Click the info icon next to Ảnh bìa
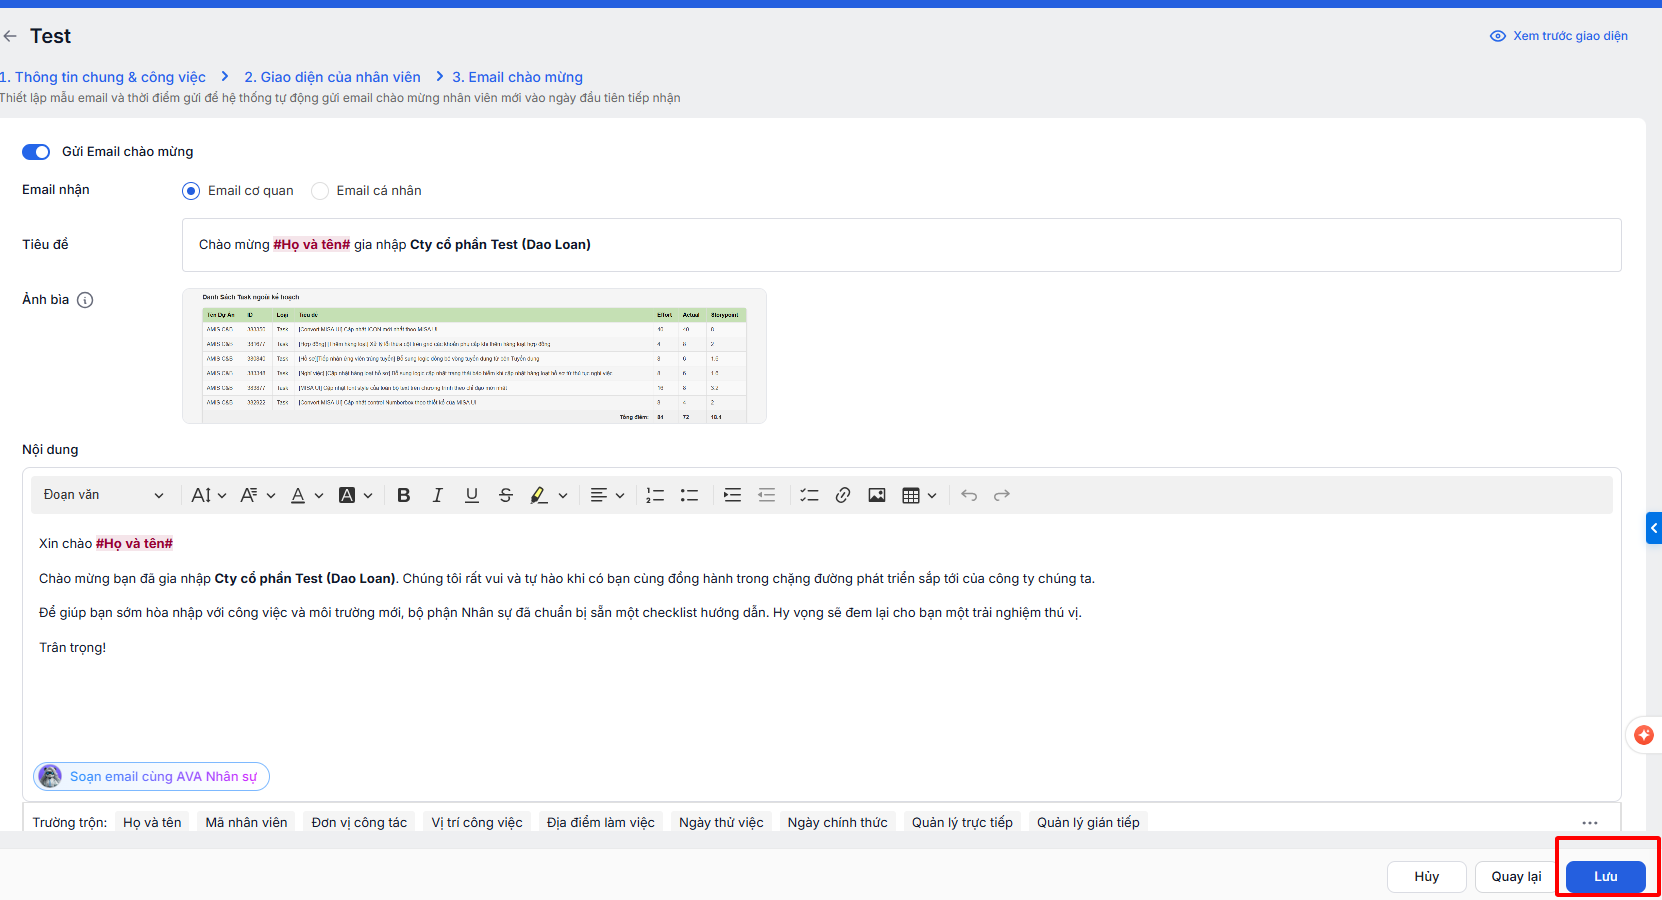The height and width of the screenshot is (900, 1662). click(85, 300)
